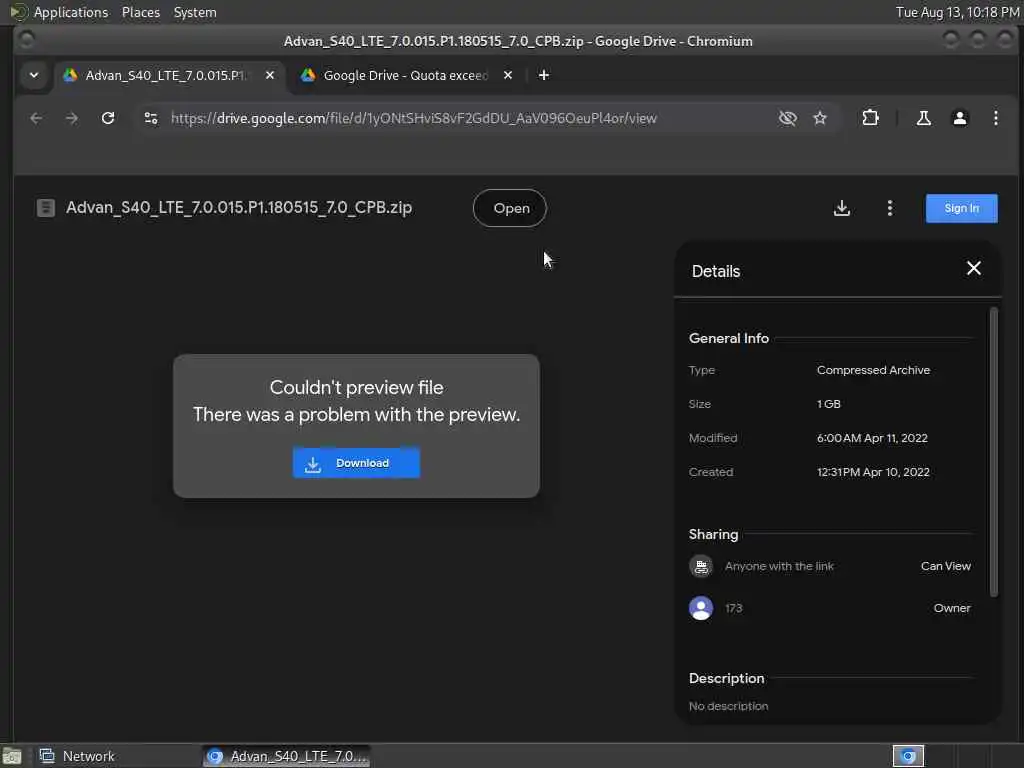Image resolution: width=1024 pixels, height=768 pixels.
Task: Click the Sign in button
Action: (961, 208)
